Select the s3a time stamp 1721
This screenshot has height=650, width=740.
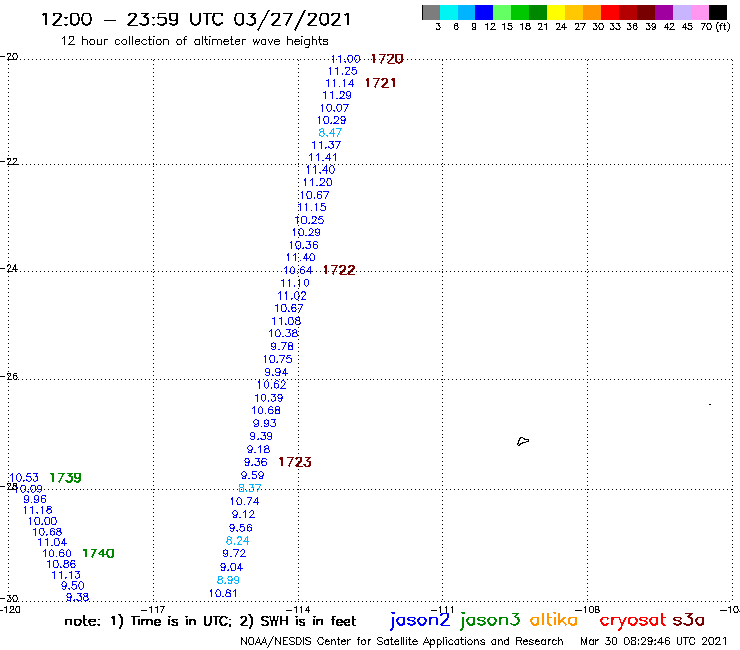380,83
